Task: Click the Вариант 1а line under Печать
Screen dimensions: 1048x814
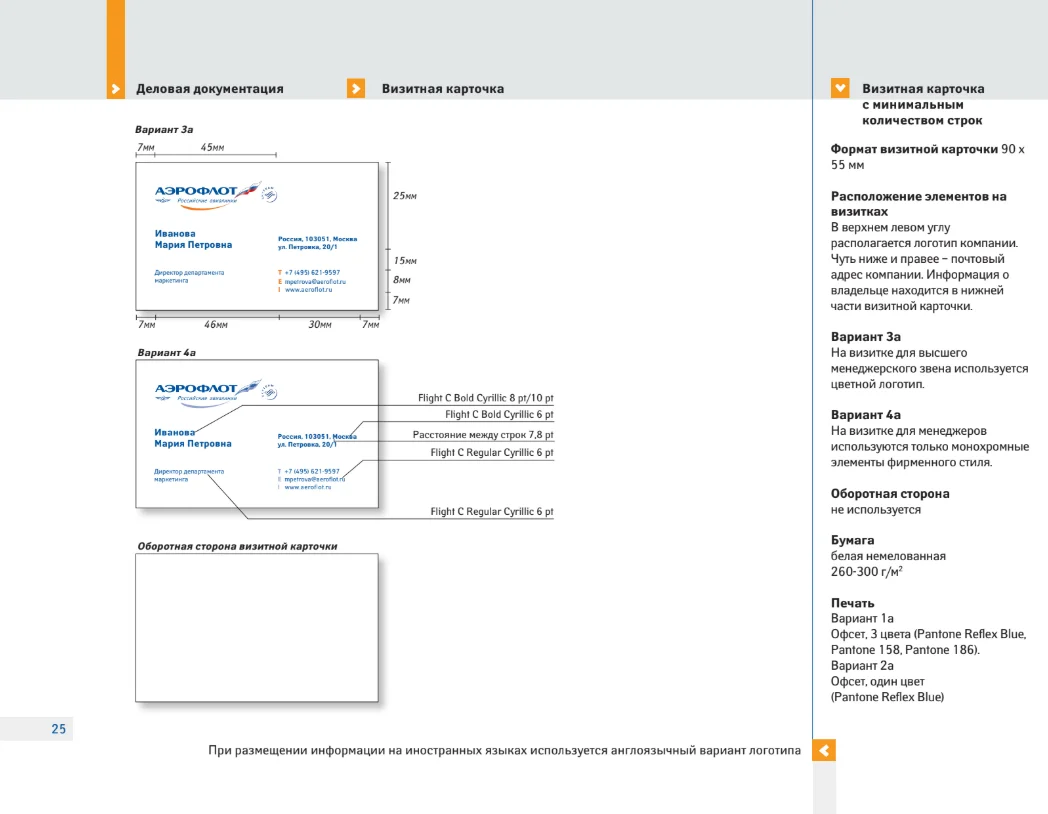Action: [x=862, y=618]
